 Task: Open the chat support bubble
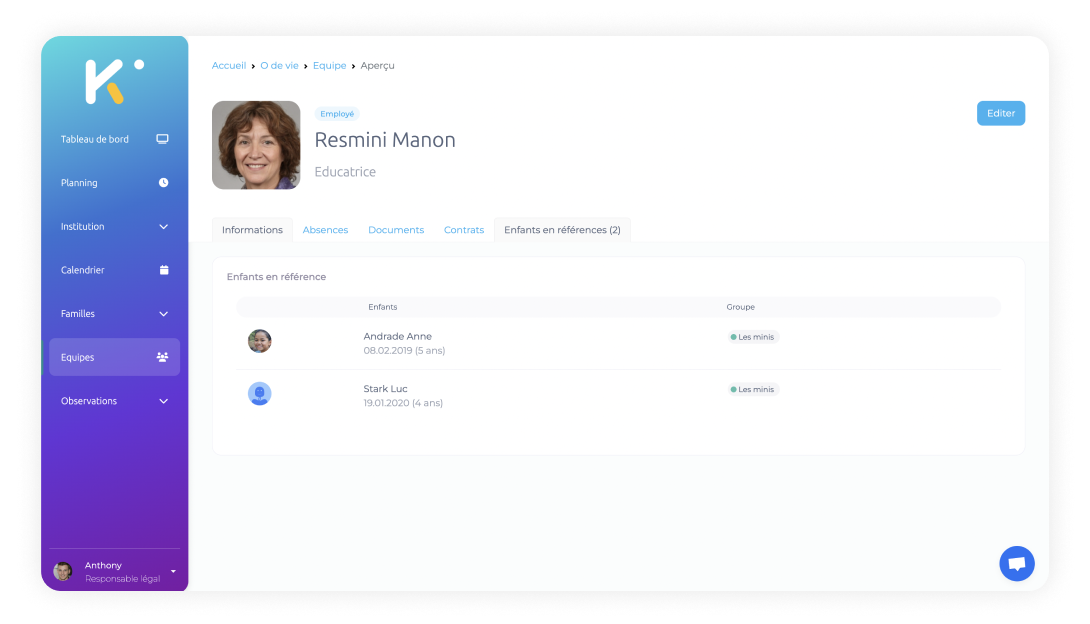(x=1016, y=564)
